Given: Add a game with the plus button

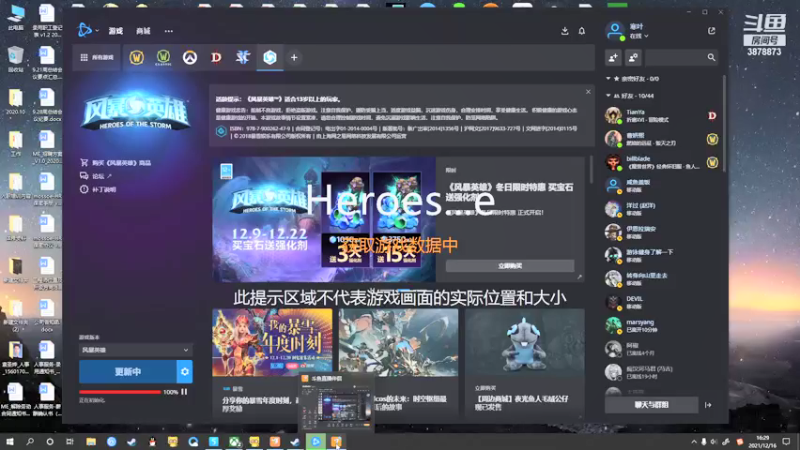Looking at the screenshot, I should click(294, 58).
